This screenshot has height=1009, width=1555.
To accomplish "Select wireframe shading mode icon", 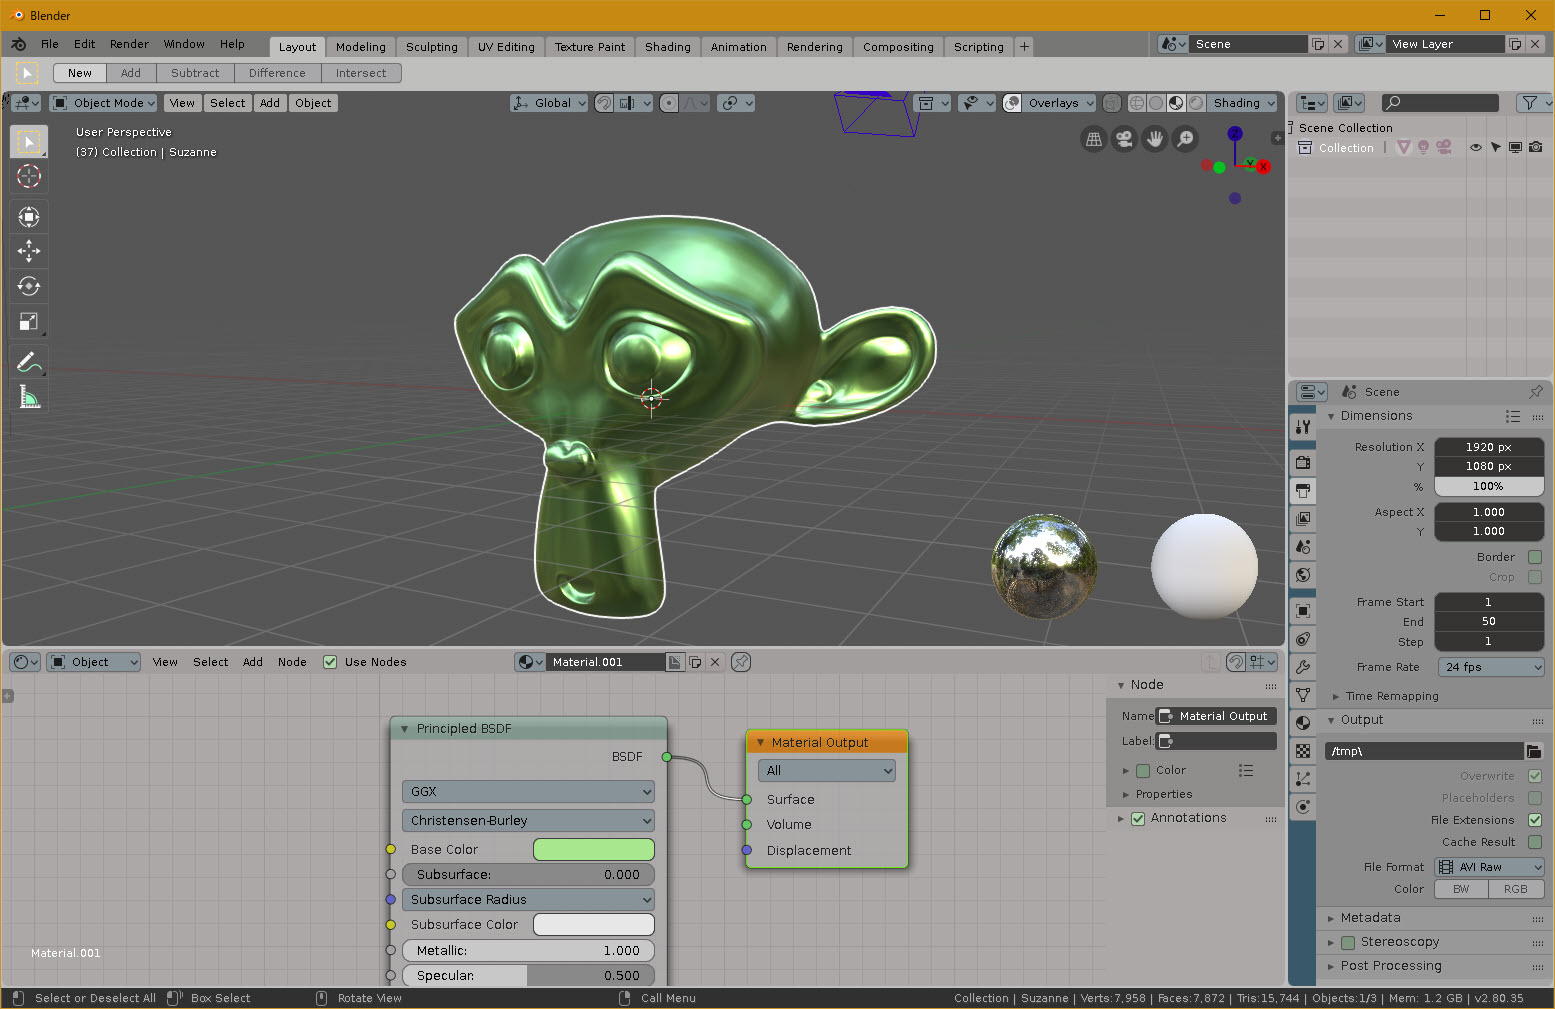I will click(1137, 103).
